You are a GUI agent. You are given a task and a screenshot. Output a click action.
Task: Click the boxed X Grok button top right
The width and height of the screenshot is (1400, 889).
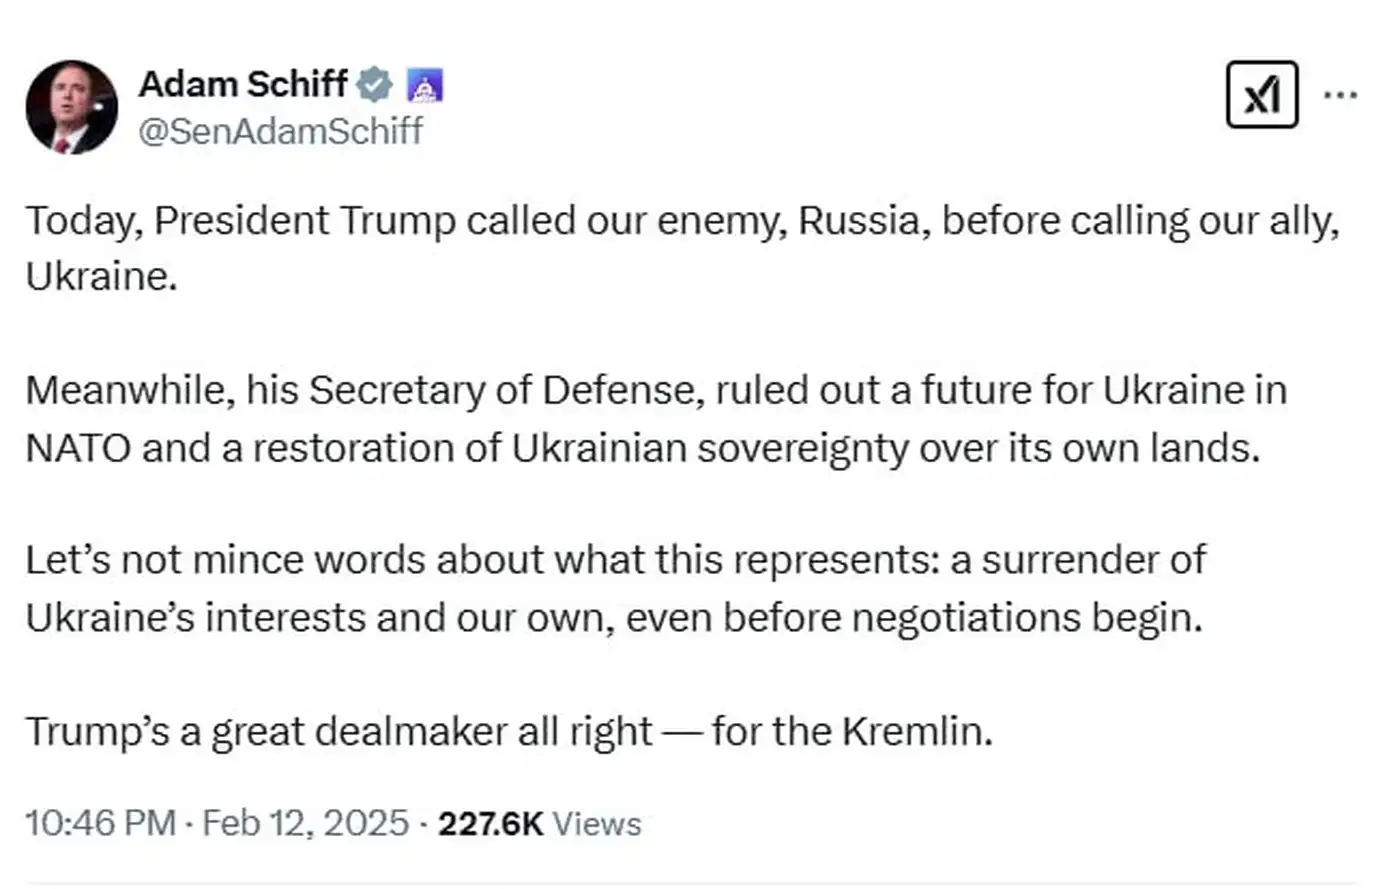click(1262, 95)
